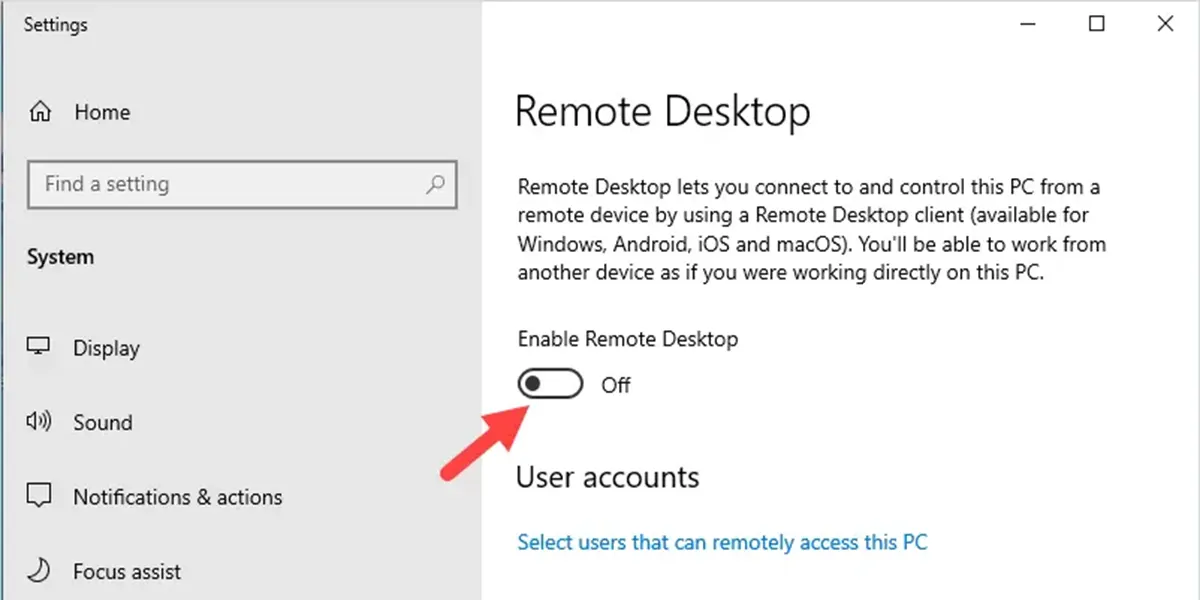The width and height of the screenshot is (1200, 600).
Task: Click the Home house icon
Action: pyautogui.click(x=39, y=112)
